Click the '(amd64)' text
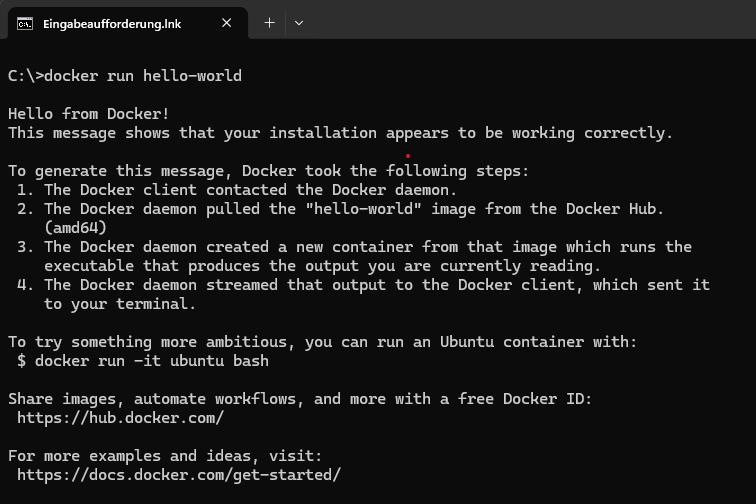 75,228
